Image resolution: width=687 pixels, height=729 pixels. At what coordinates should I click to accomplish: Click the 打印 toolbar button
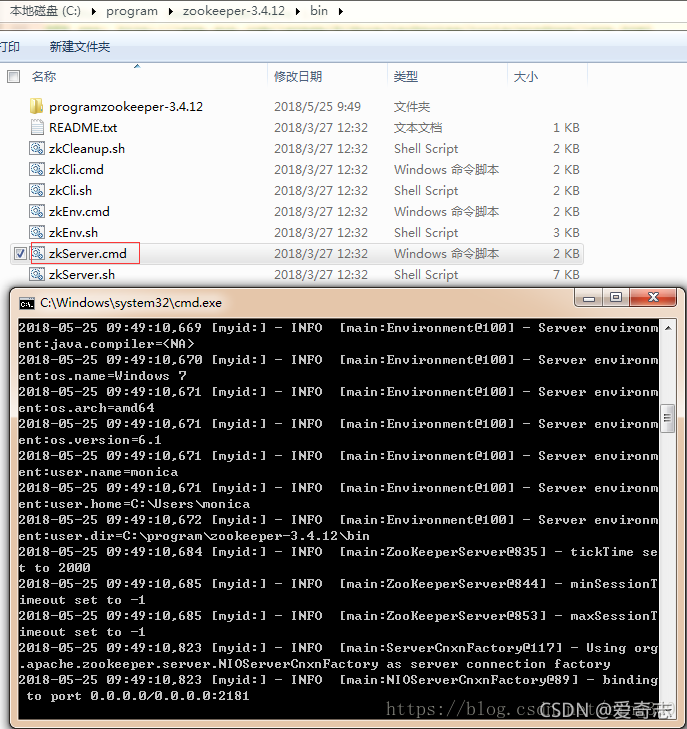click(x=10, y=46)
